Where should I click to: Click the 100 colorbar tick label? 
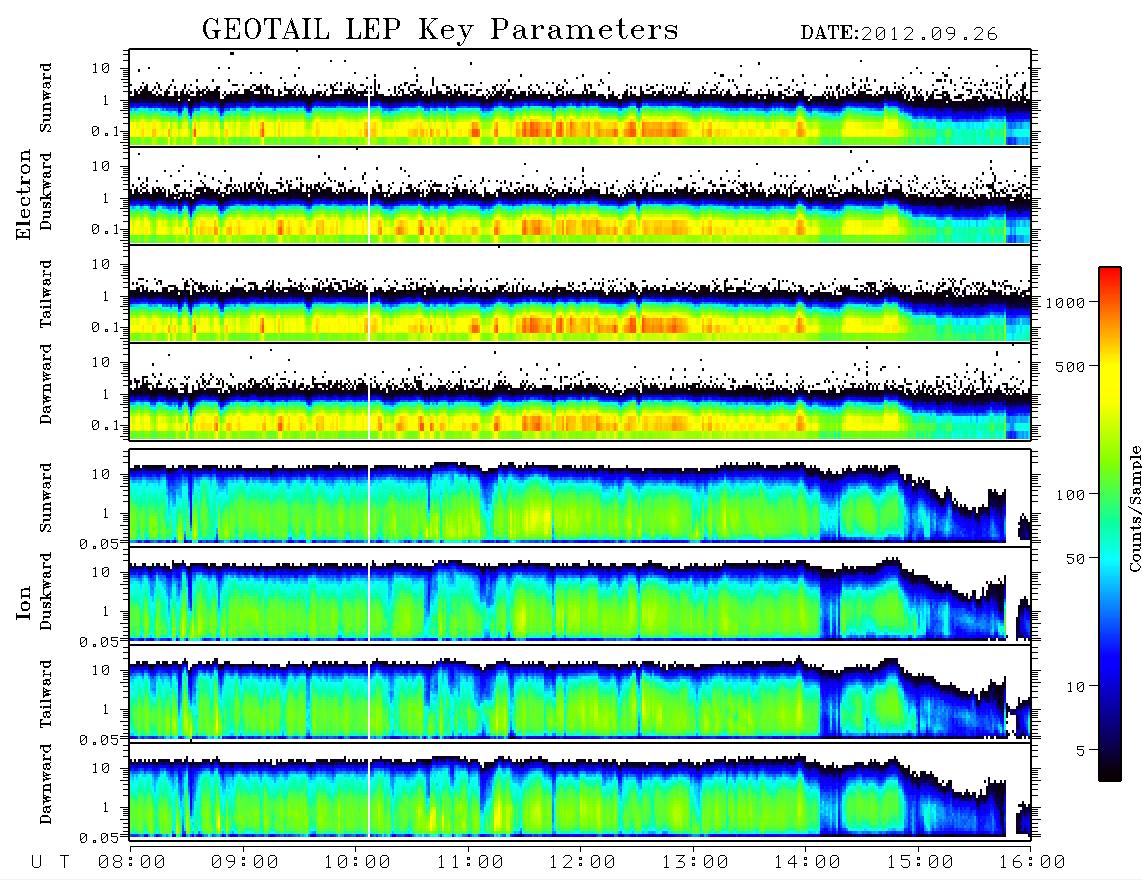[1071, 495]
